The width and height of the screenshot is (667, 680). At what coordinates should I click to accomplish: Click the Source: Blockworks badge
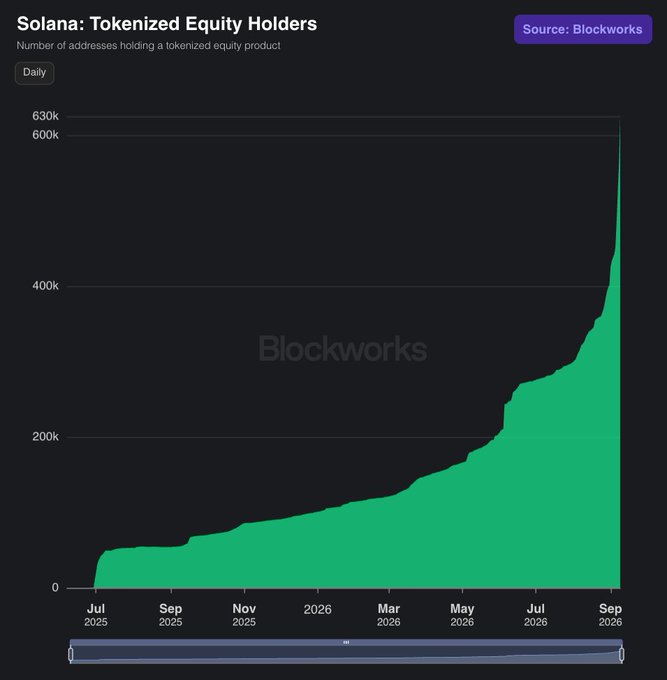[x=583, y=29]
